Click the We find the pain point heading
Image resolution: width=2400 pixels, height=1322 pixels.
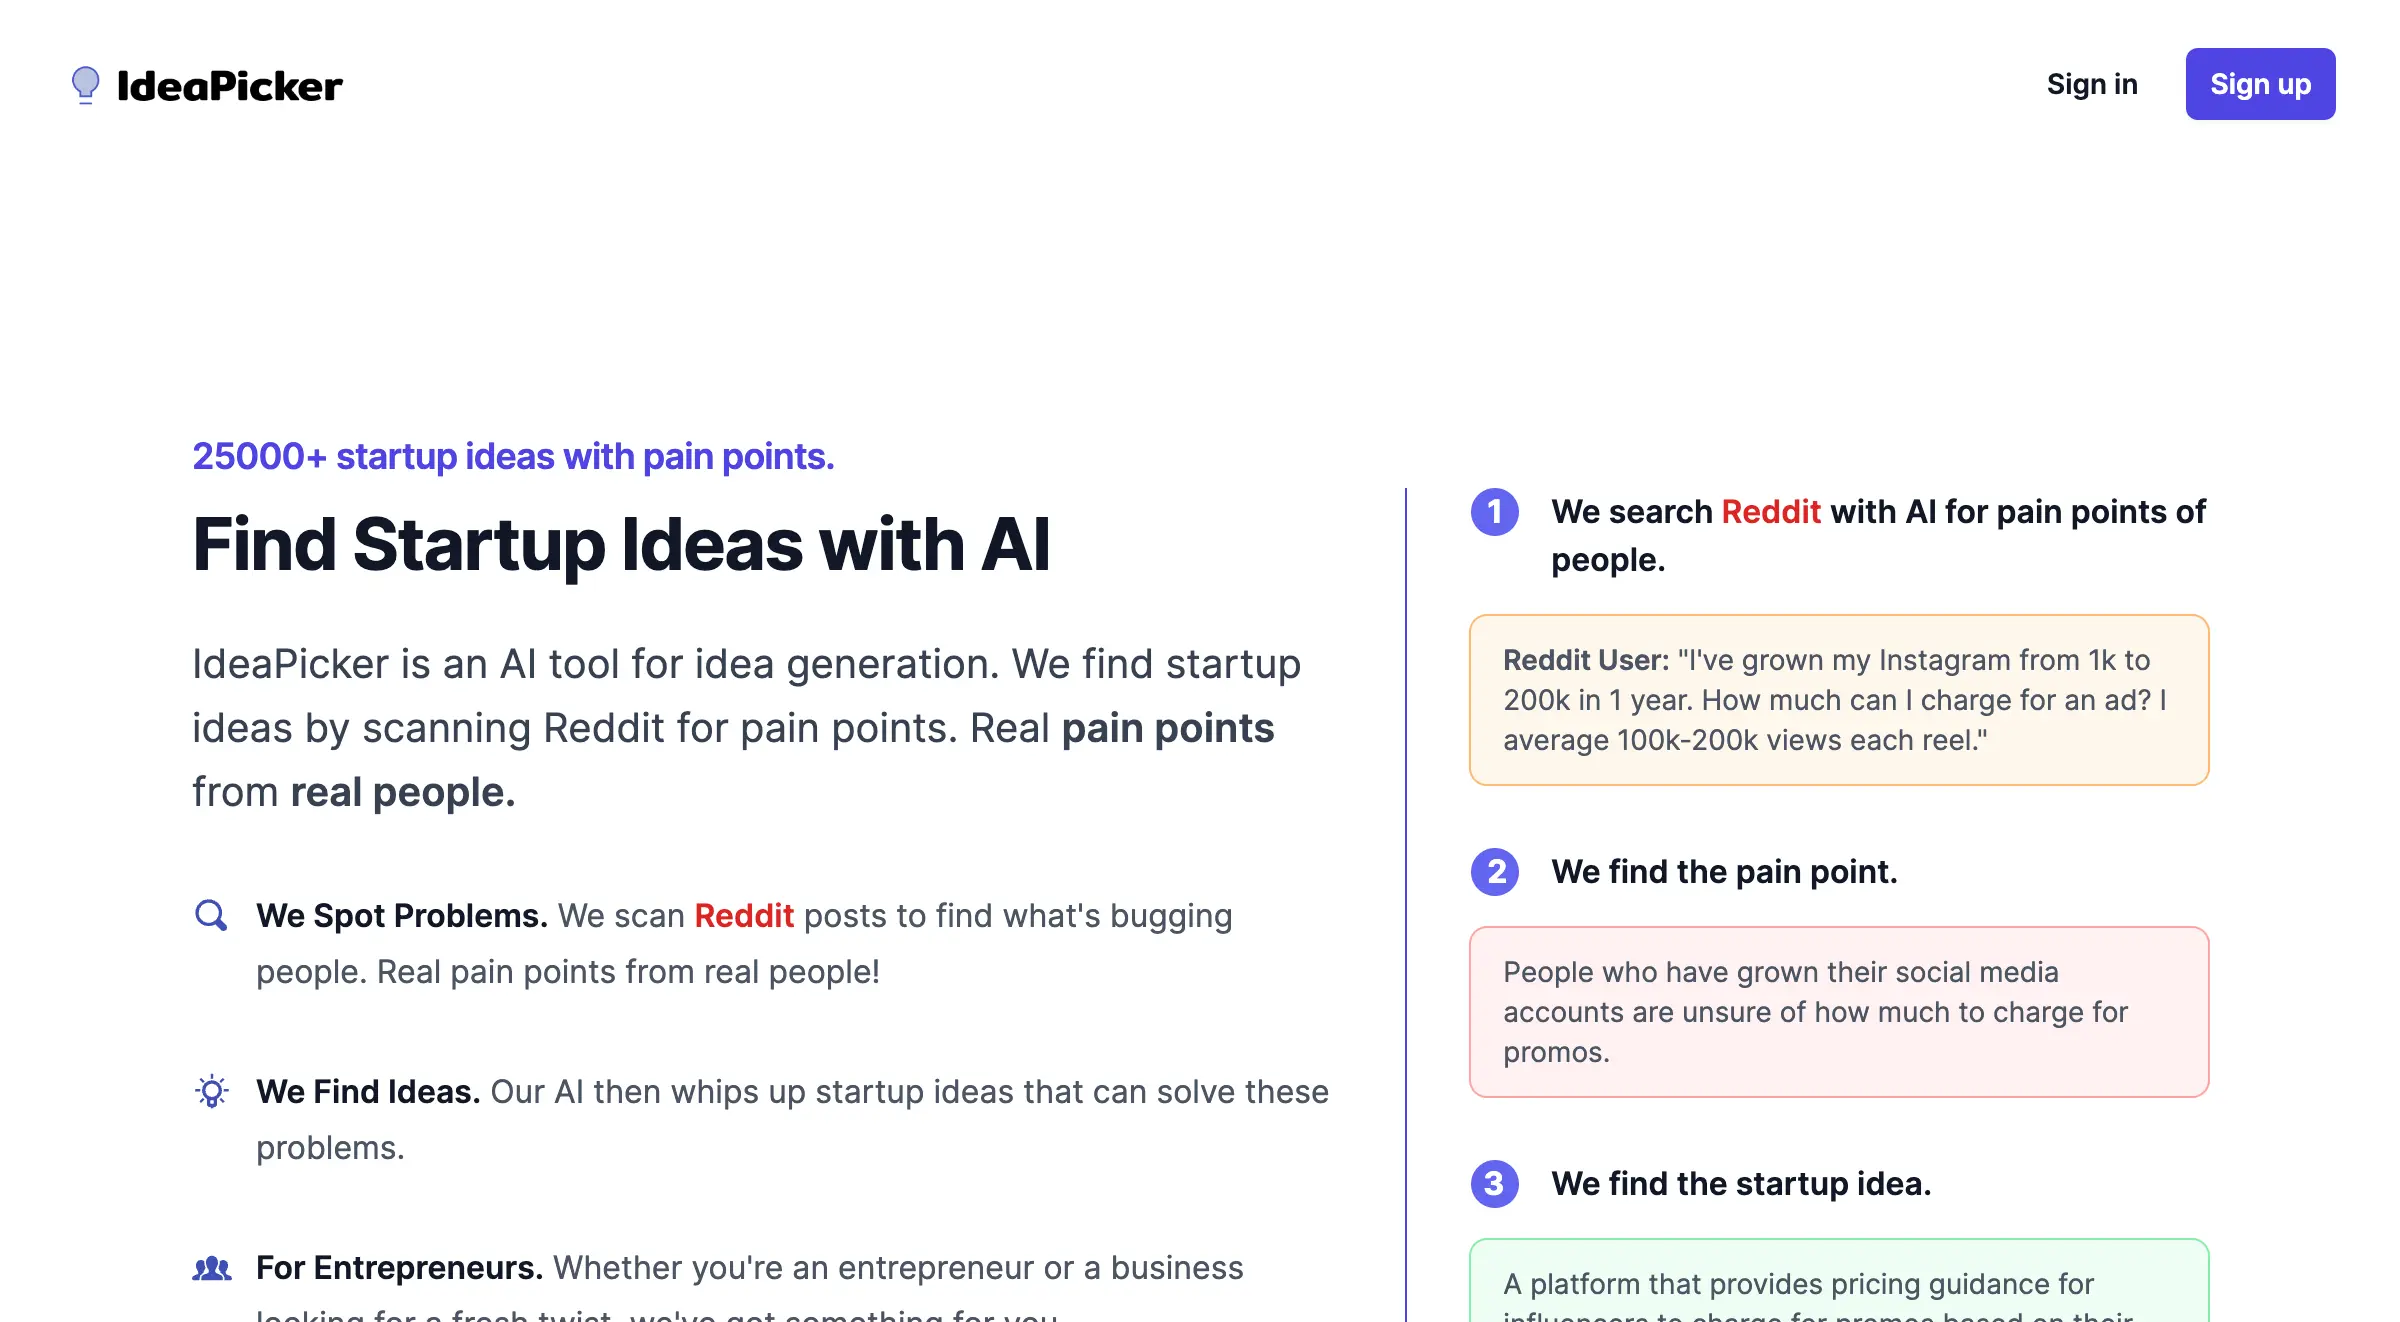click(1724, 871)
